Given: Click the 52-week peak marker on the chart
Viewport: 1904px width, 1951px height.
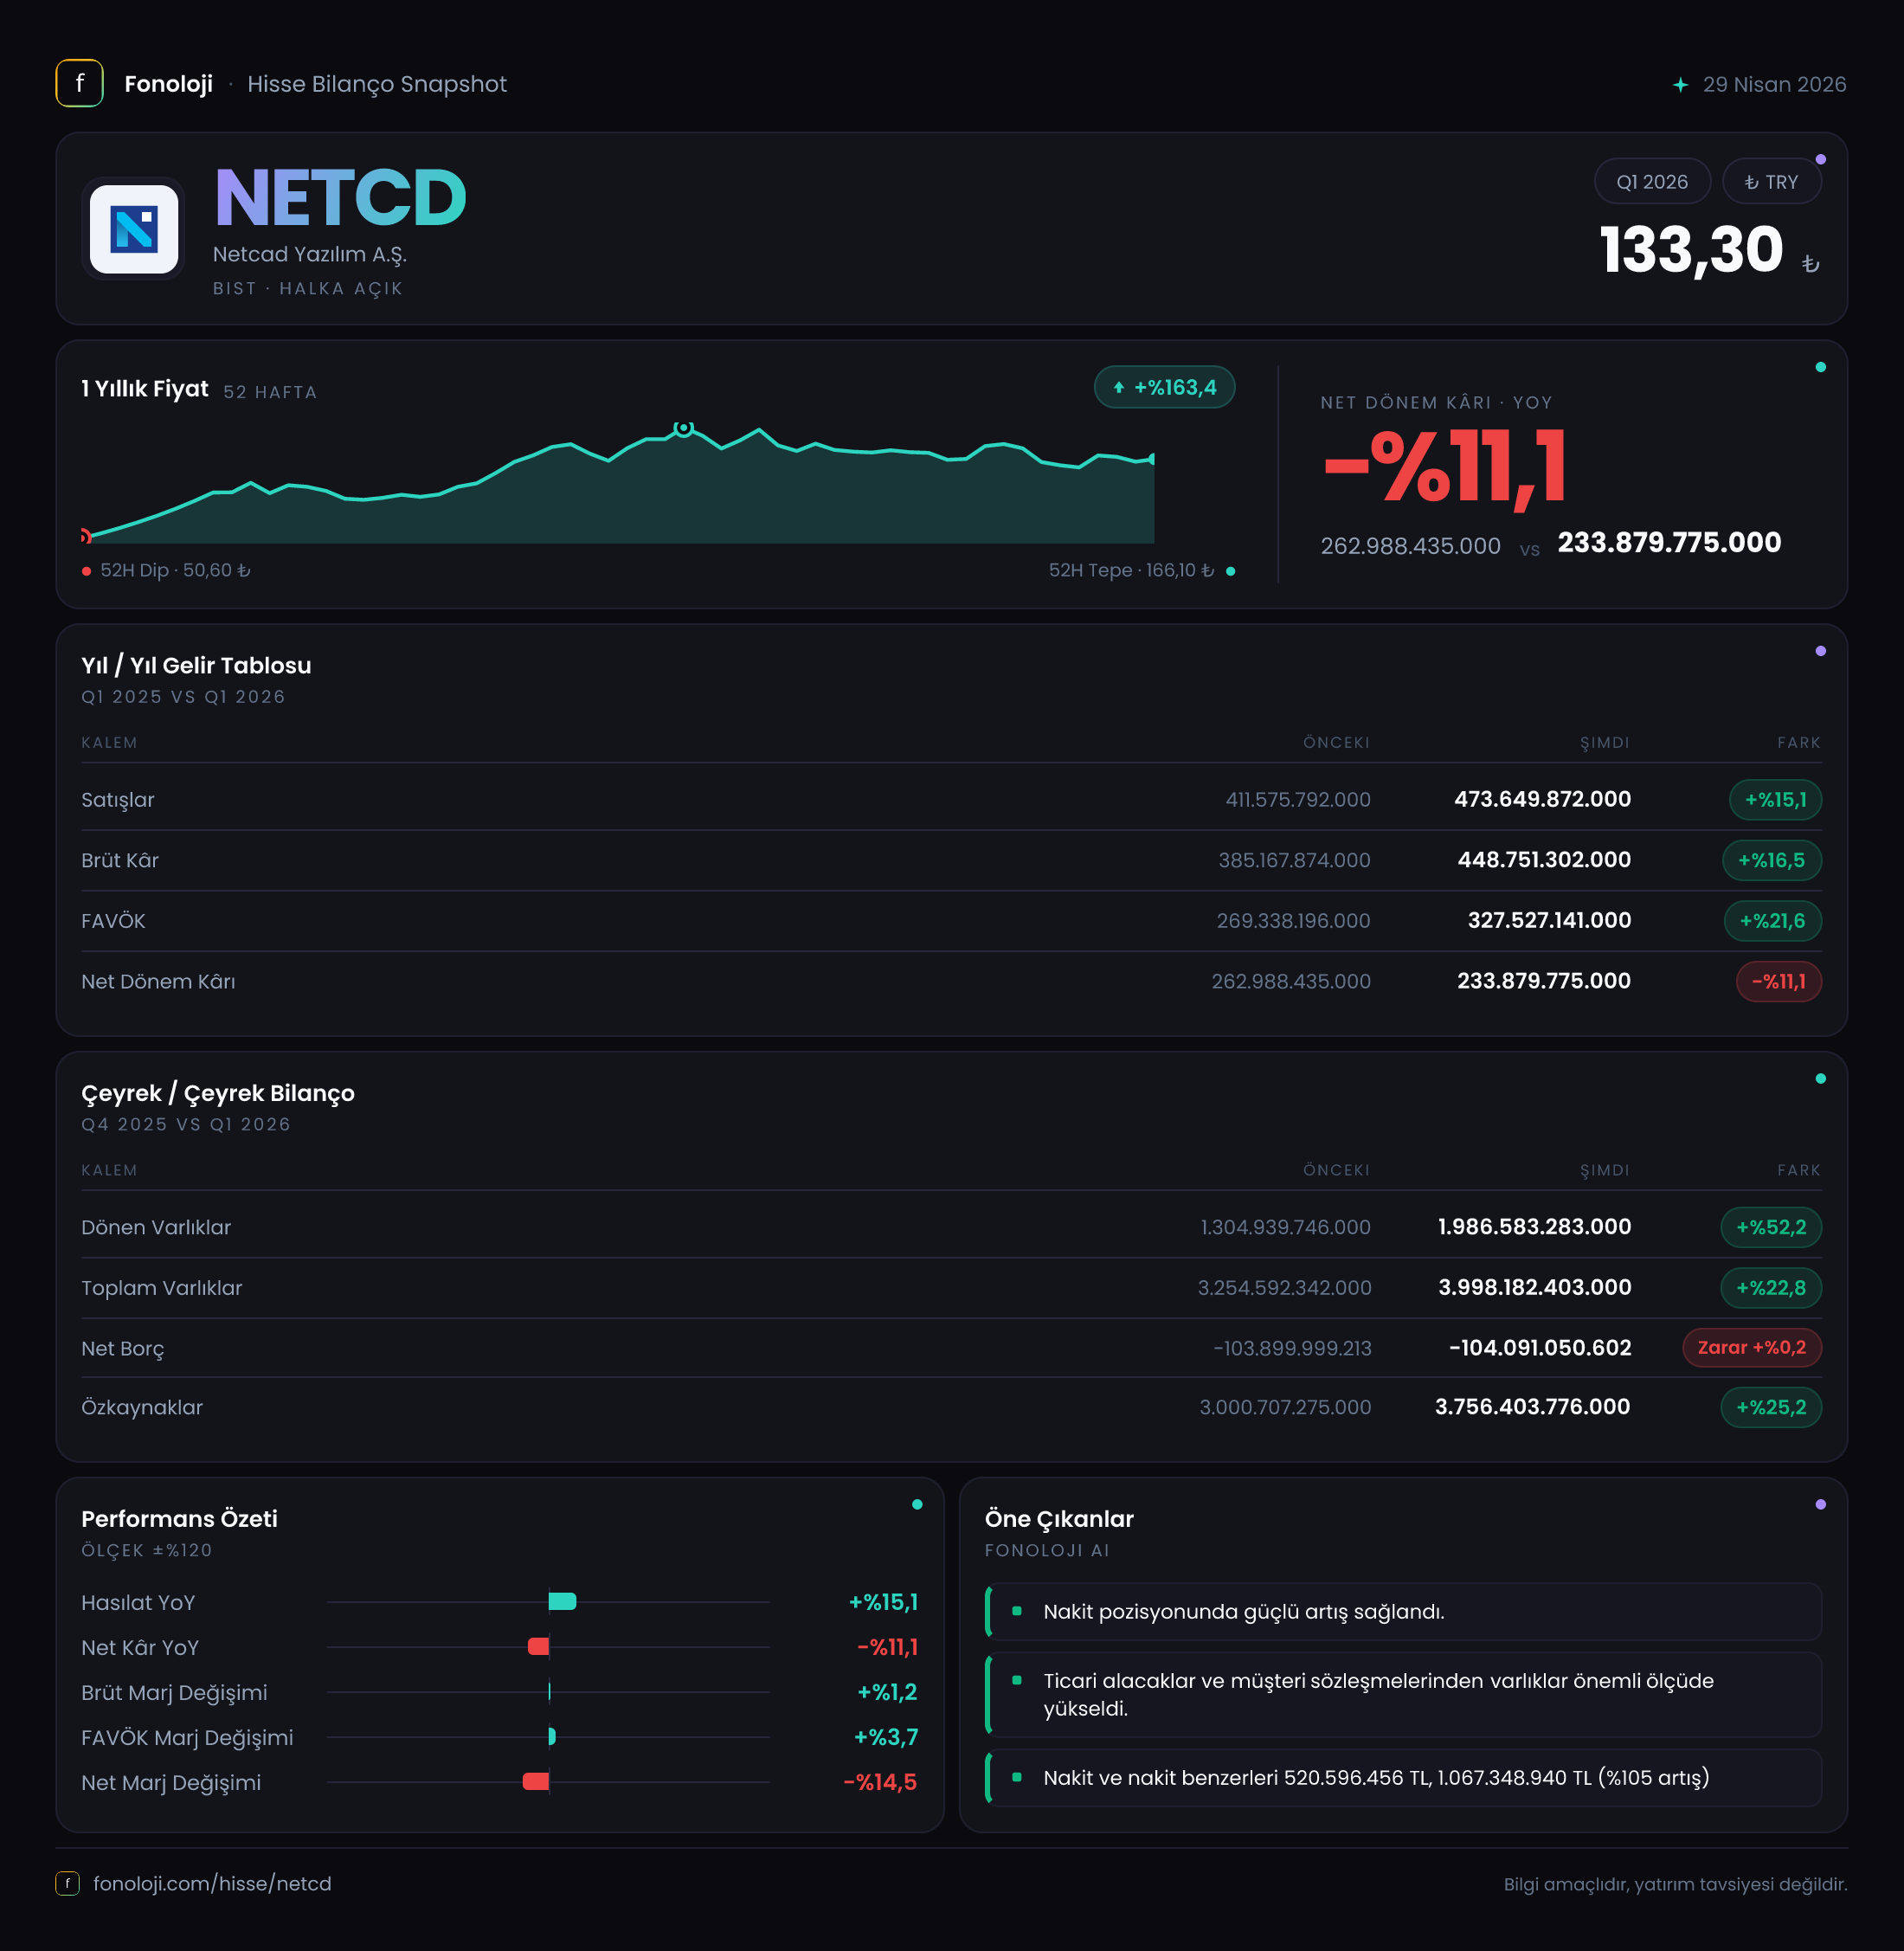Looking at the screenshot, I should coord(683,428).
